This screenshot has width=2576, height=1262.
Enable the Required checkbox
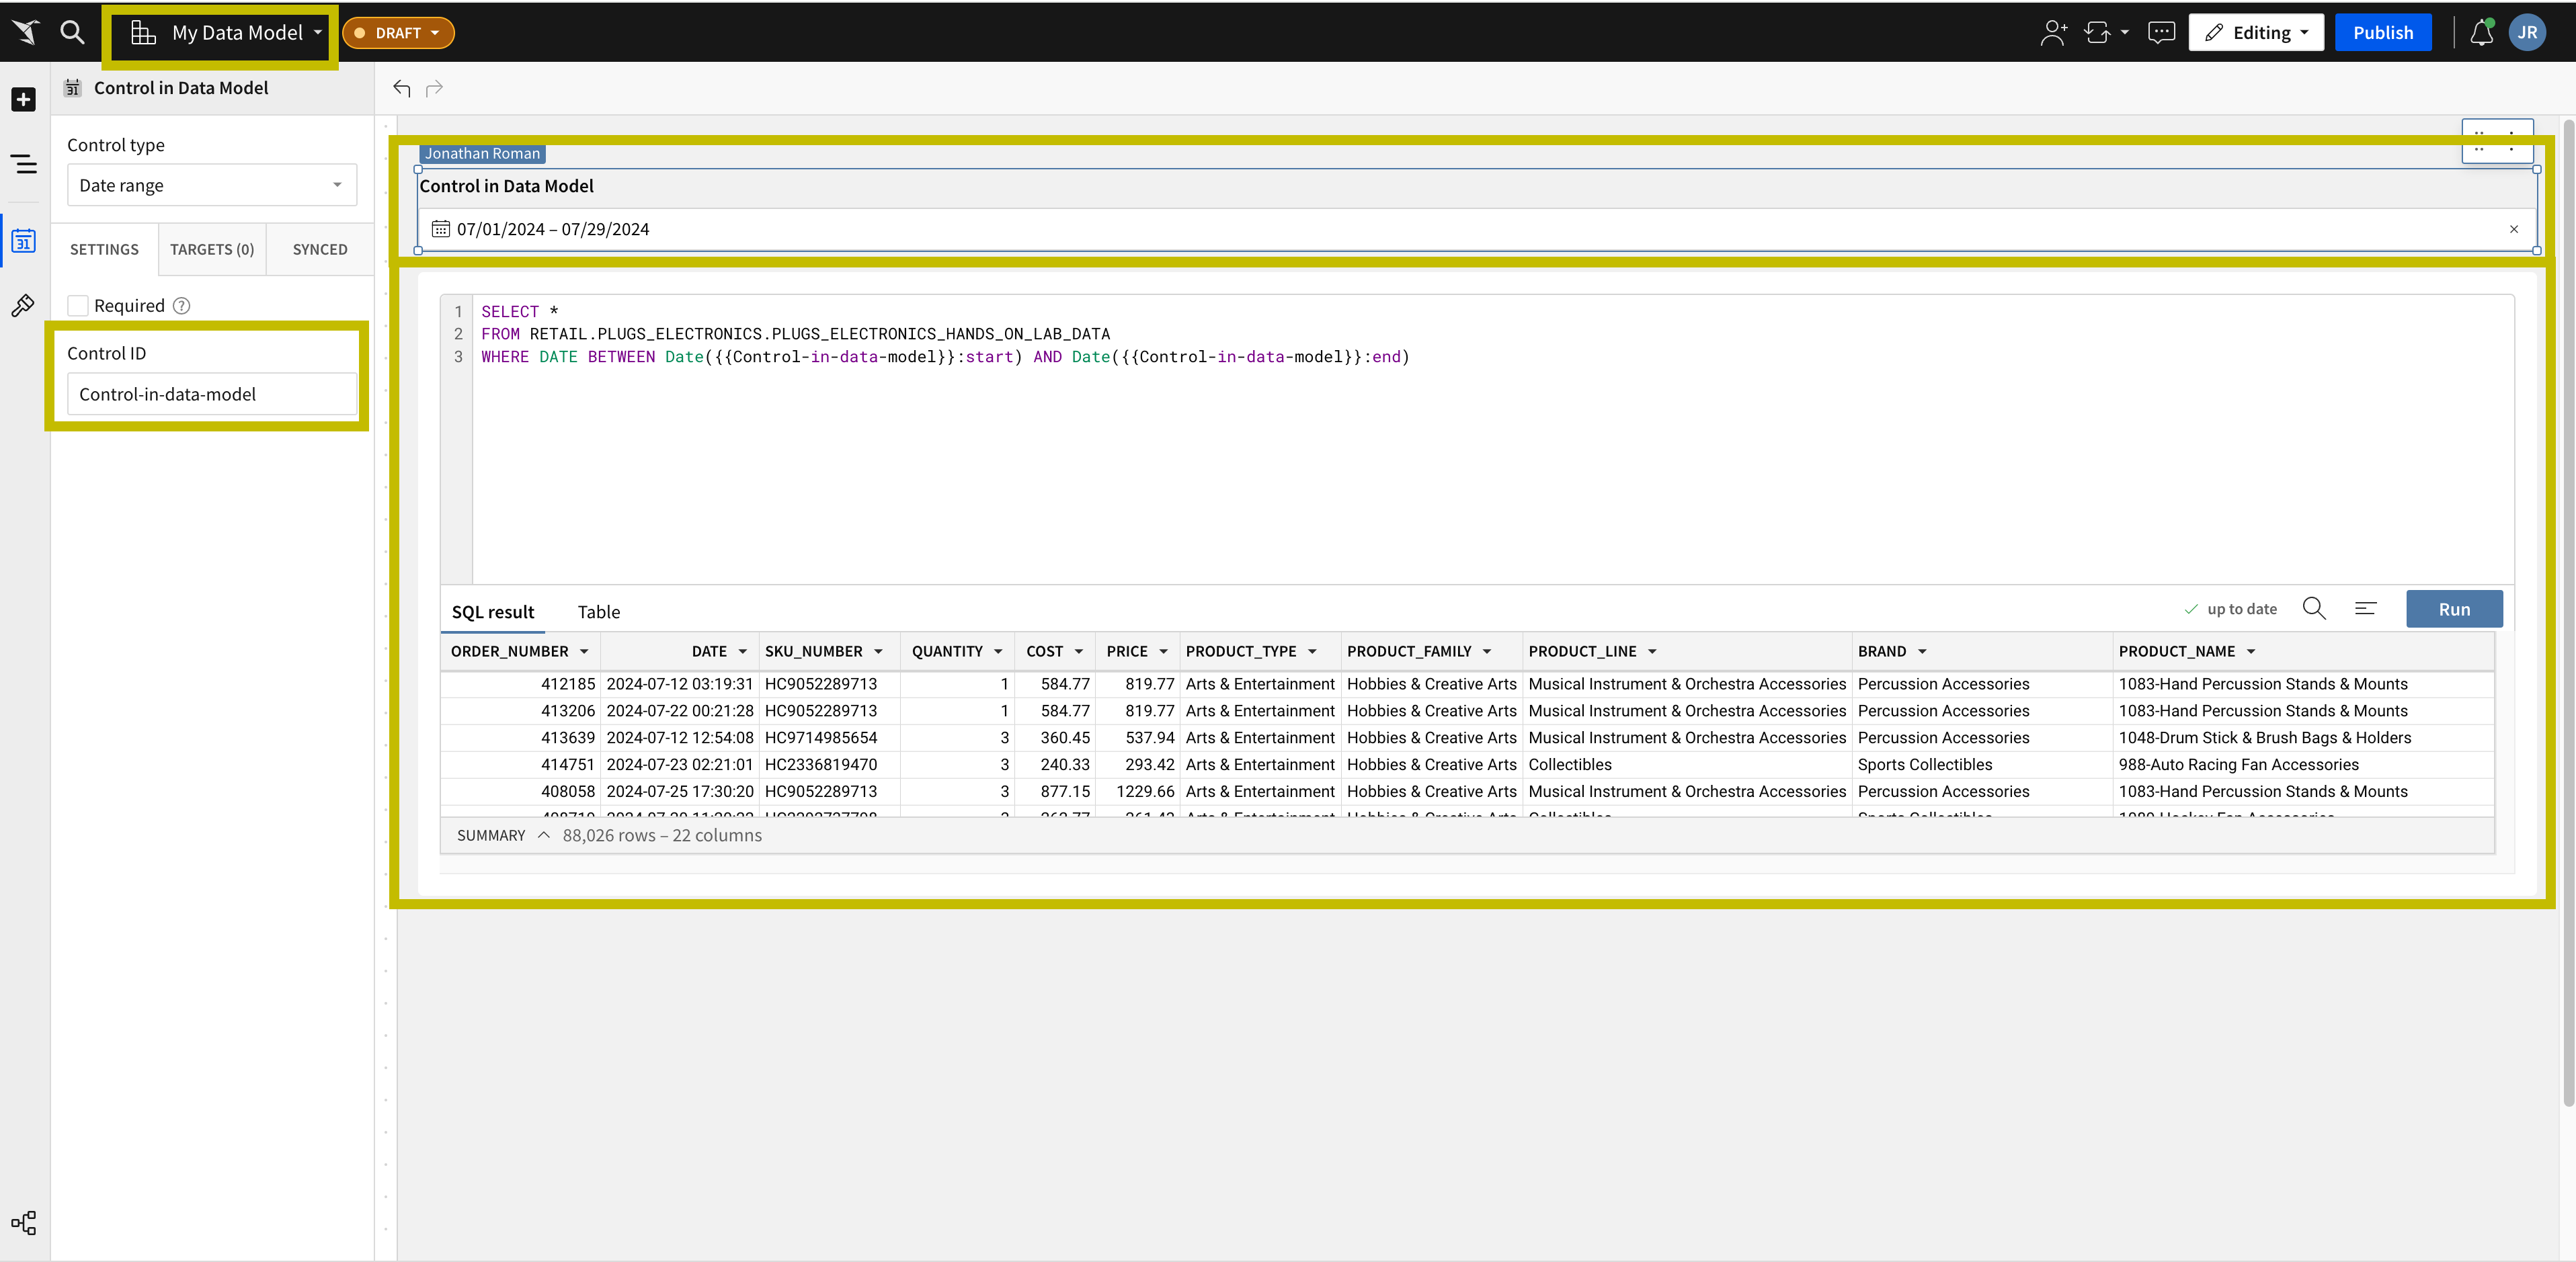pos(77,305)
